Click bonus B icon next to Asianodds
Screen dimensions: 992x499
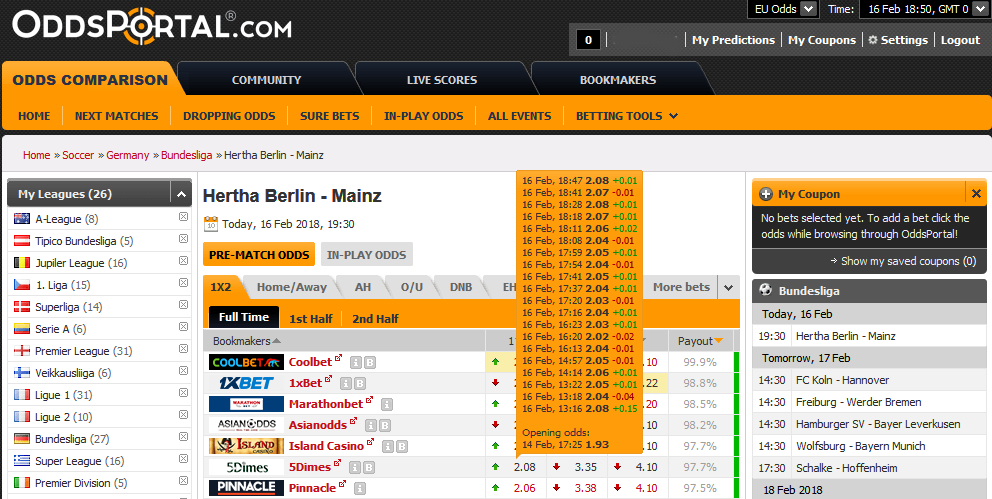pos(385,426)
